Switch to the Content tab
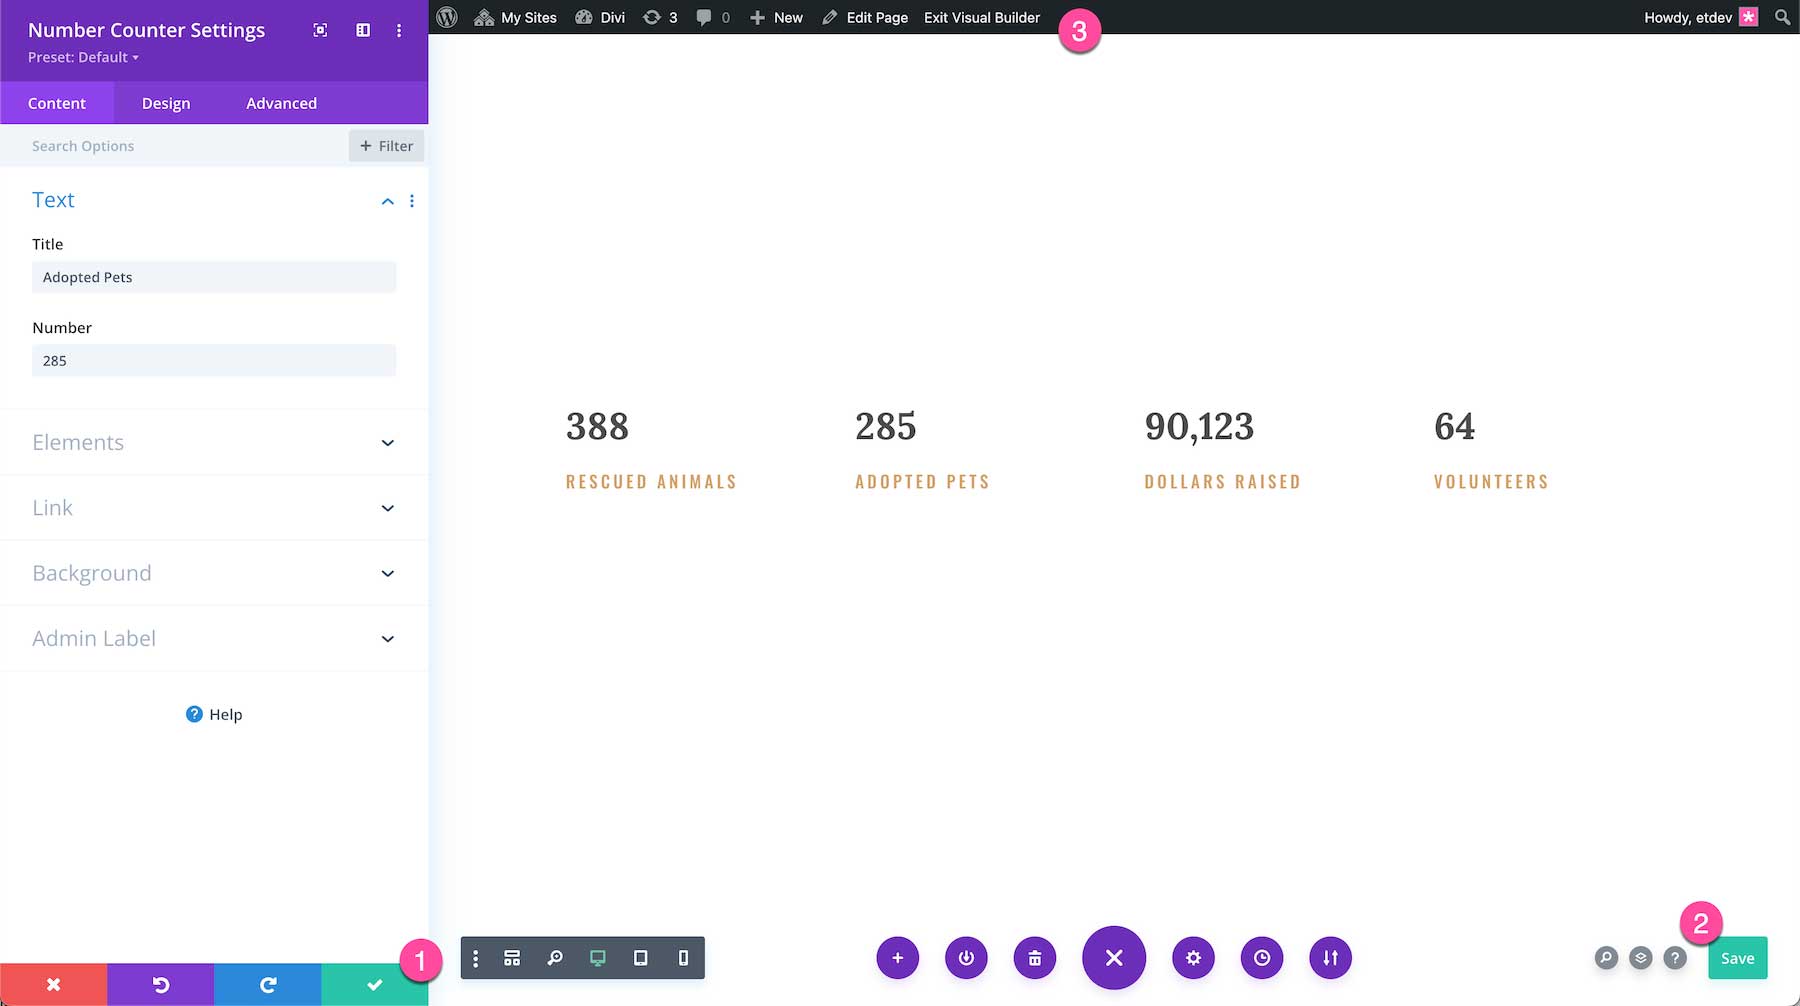Screen dimensions: 1800x1006 click(x=57, y=103)
